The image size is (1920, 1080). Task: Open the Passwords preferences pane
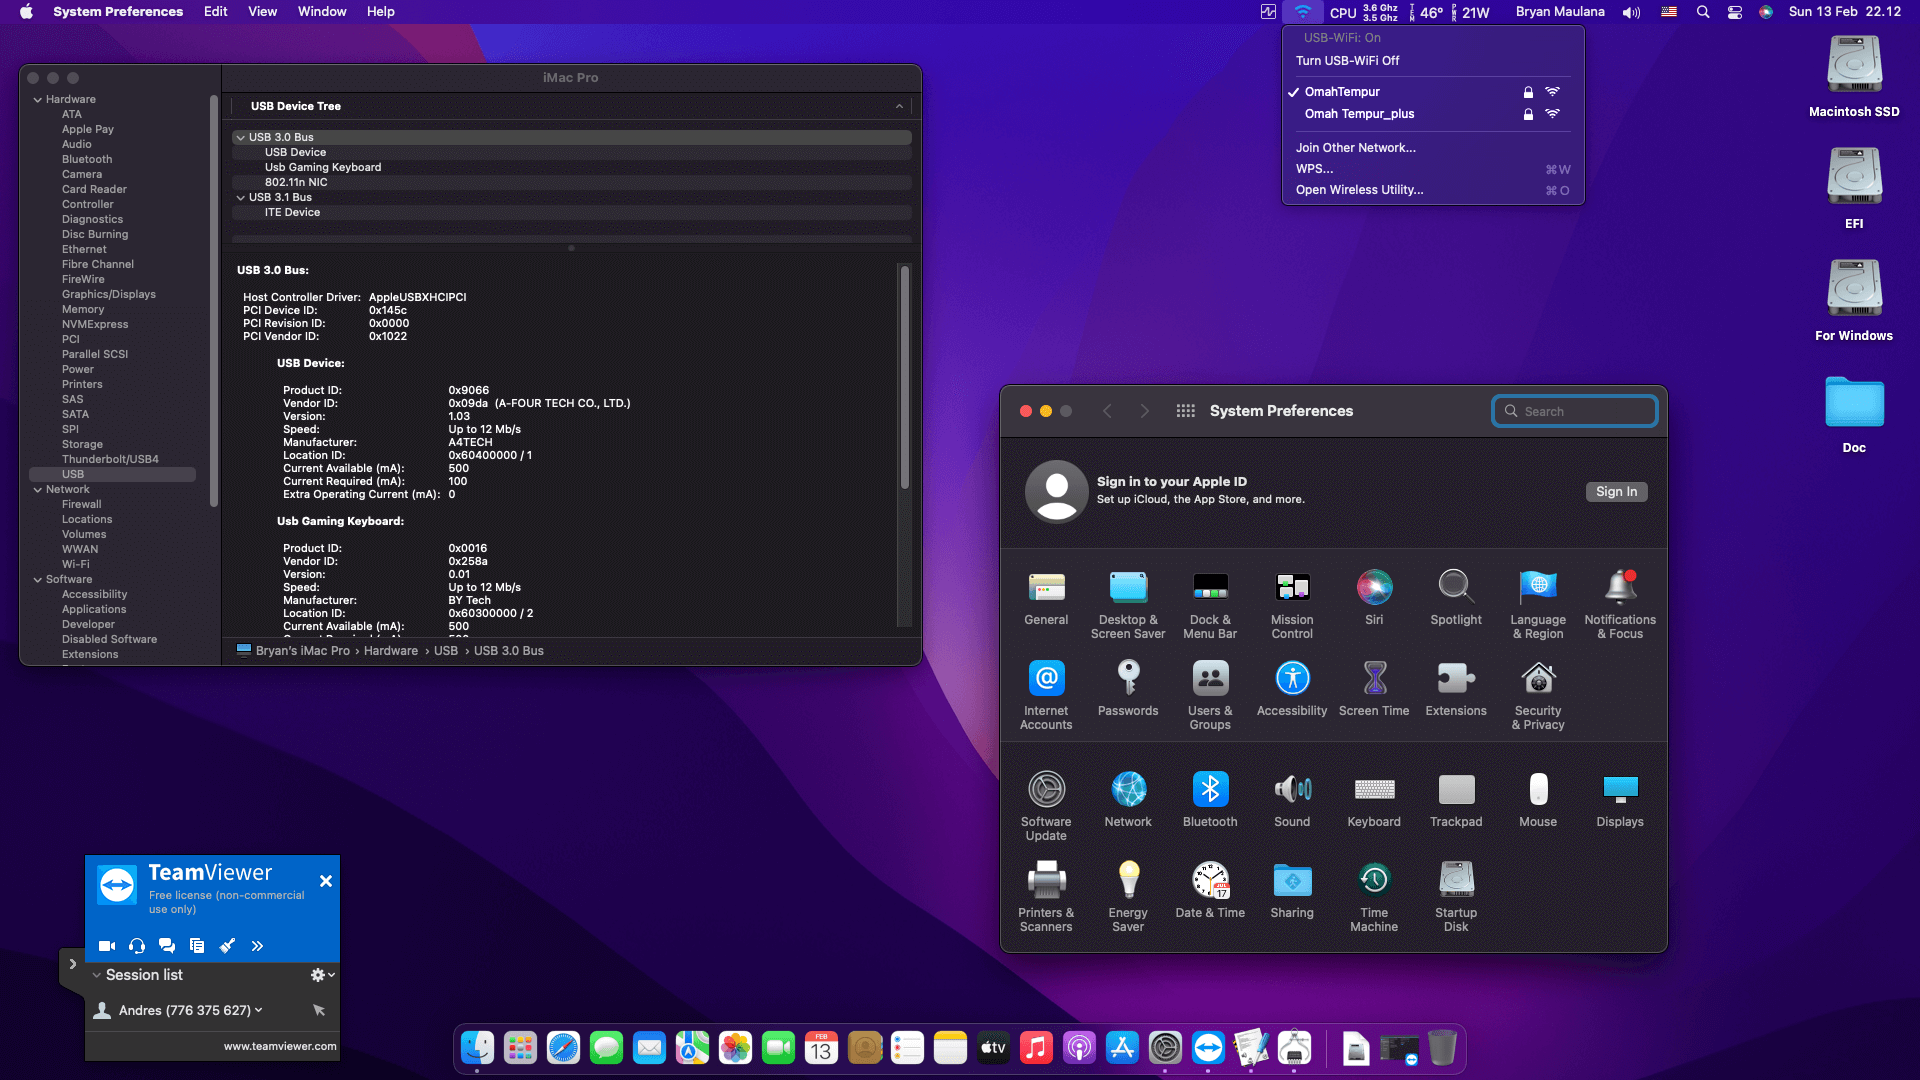click(x=1128, y=689)
